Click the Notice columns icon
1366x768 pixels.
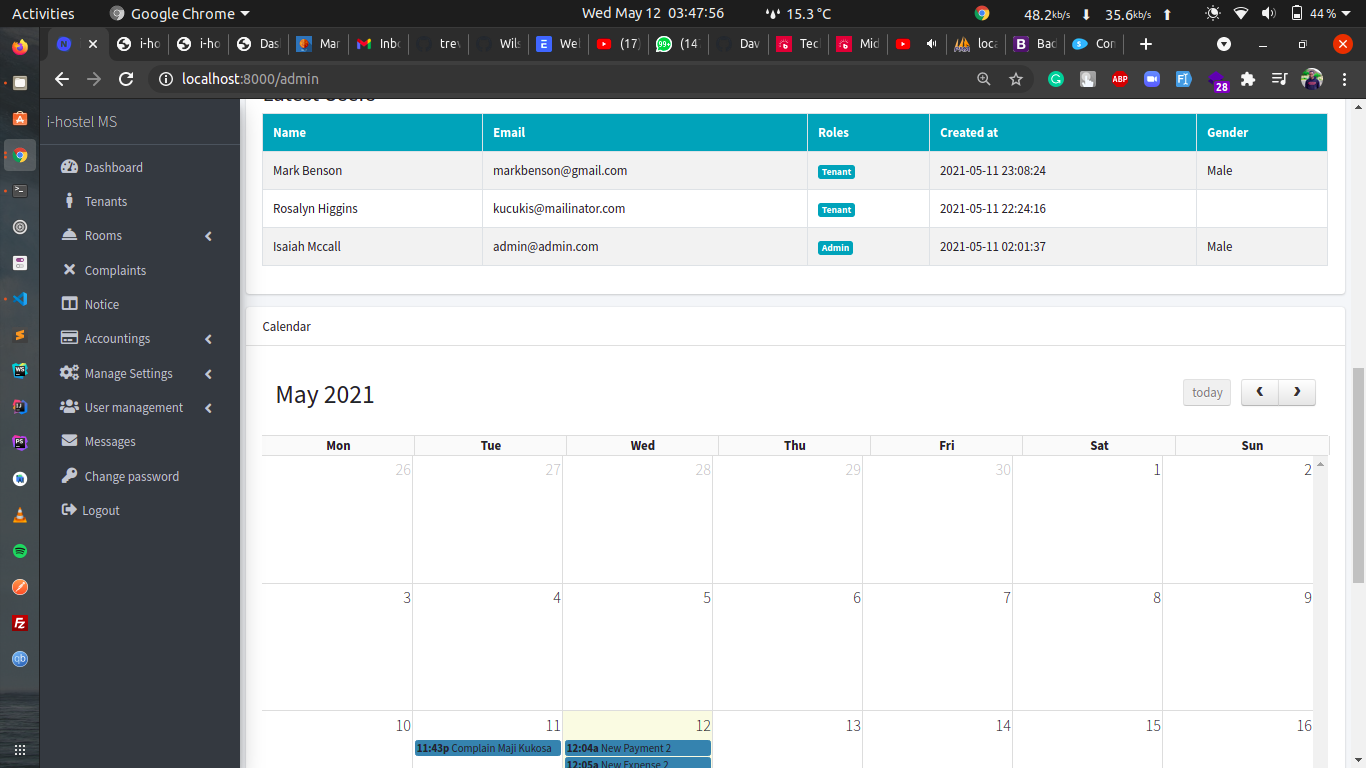(69, 304)
